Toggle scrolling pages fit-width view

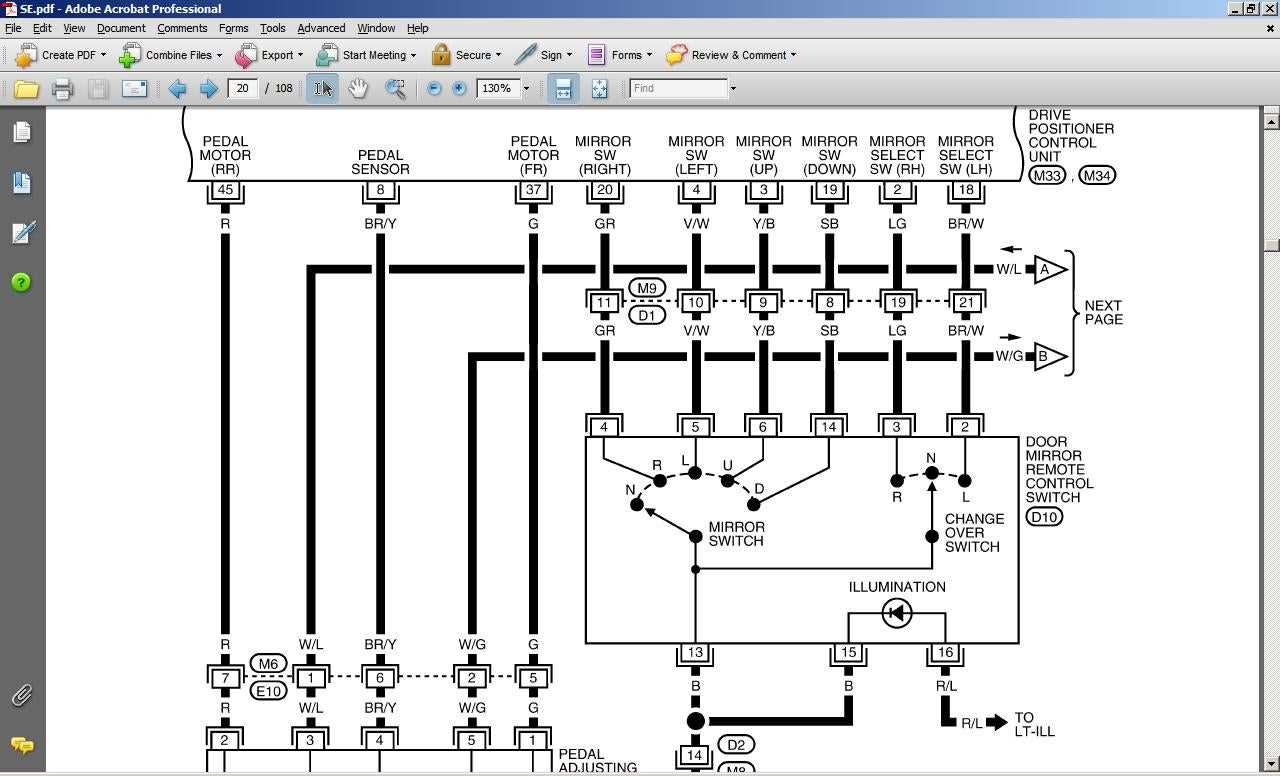[563, 89]
